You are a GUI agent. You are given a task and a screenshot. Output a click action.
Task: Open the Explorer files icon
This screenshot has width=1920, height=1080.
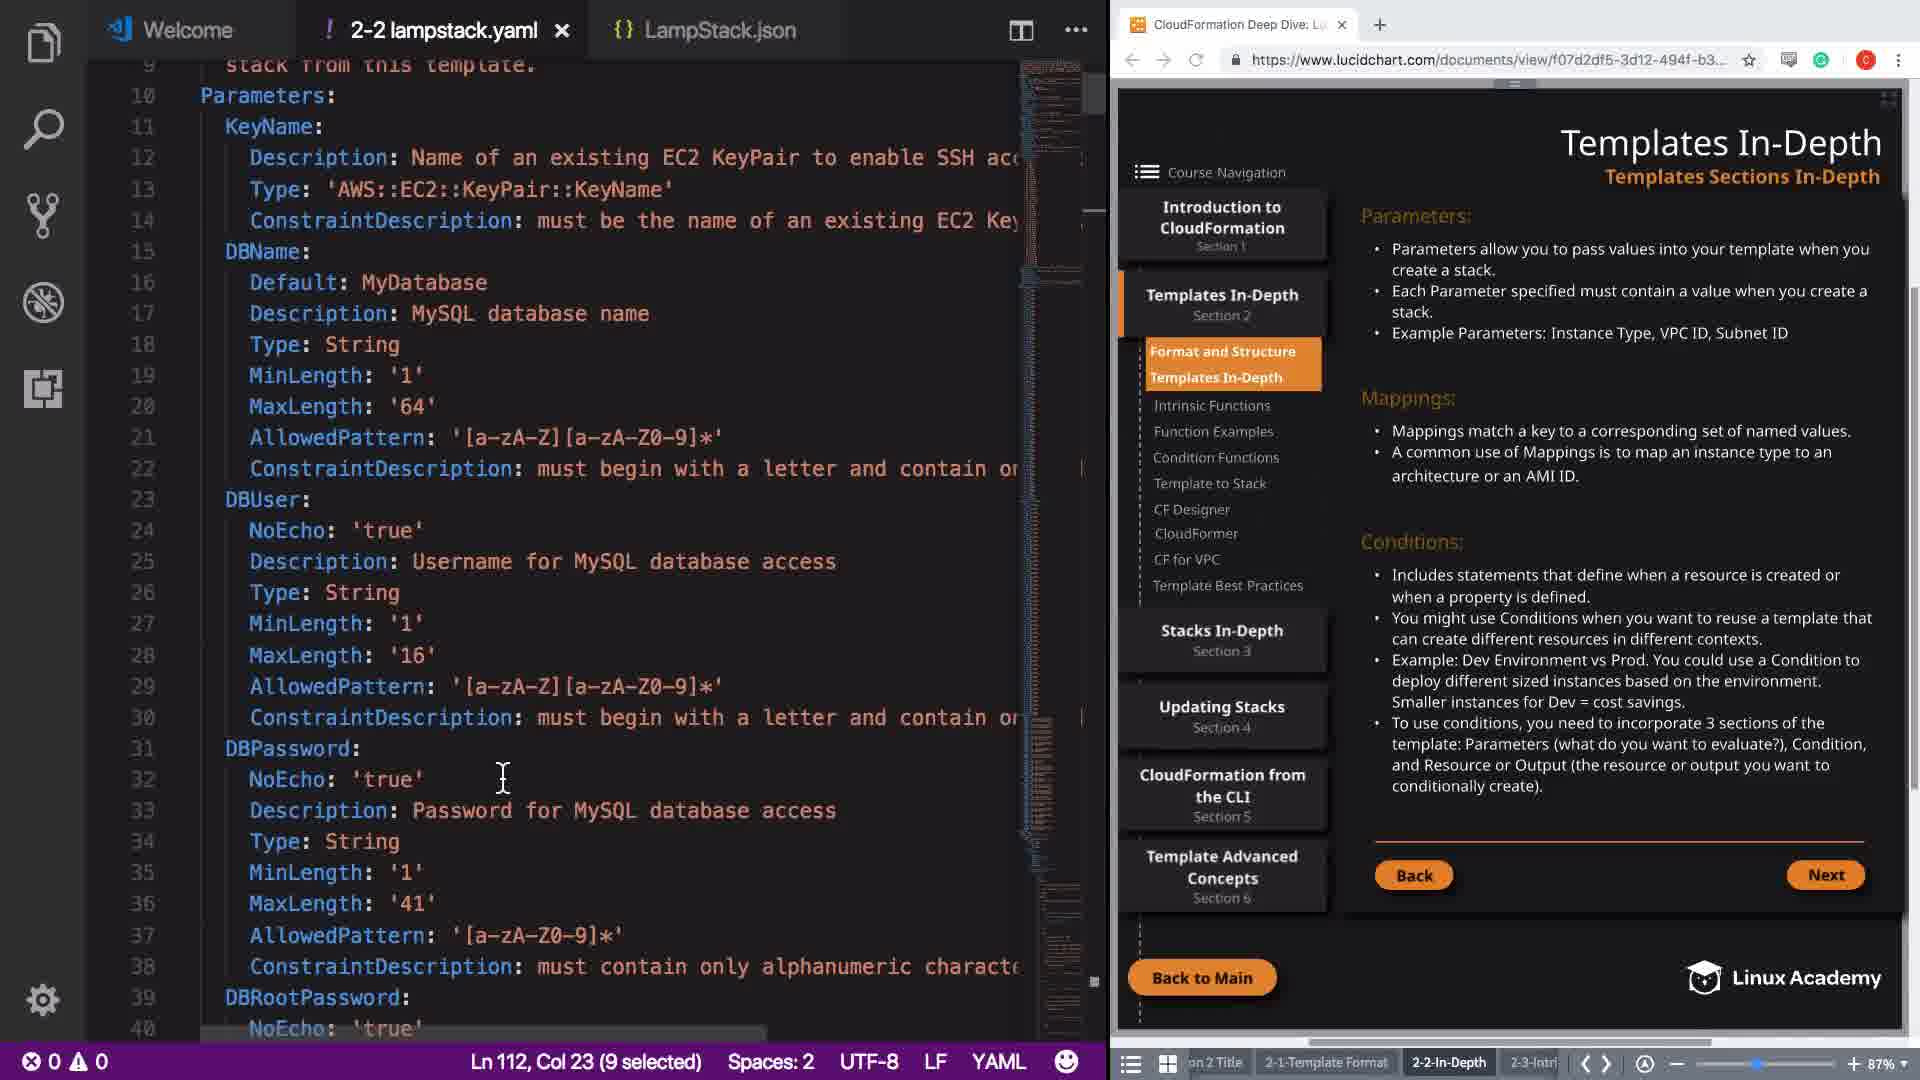(x=43, y=43)
